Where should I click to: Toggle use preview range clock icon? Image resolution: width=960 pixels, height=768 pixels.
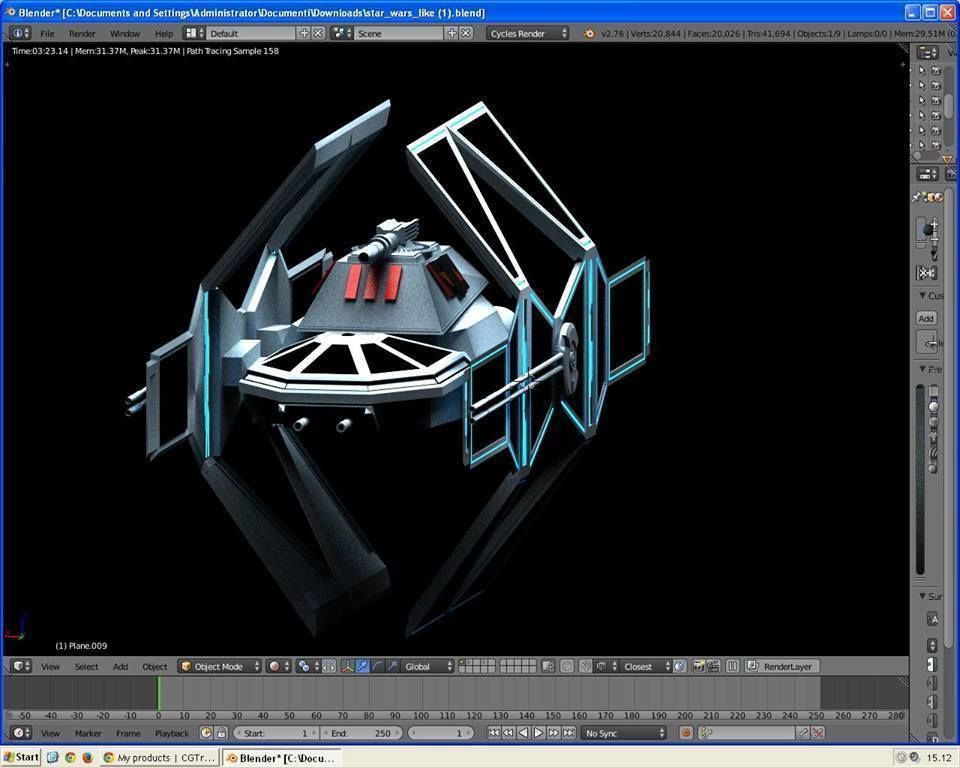tap(206, 733)
